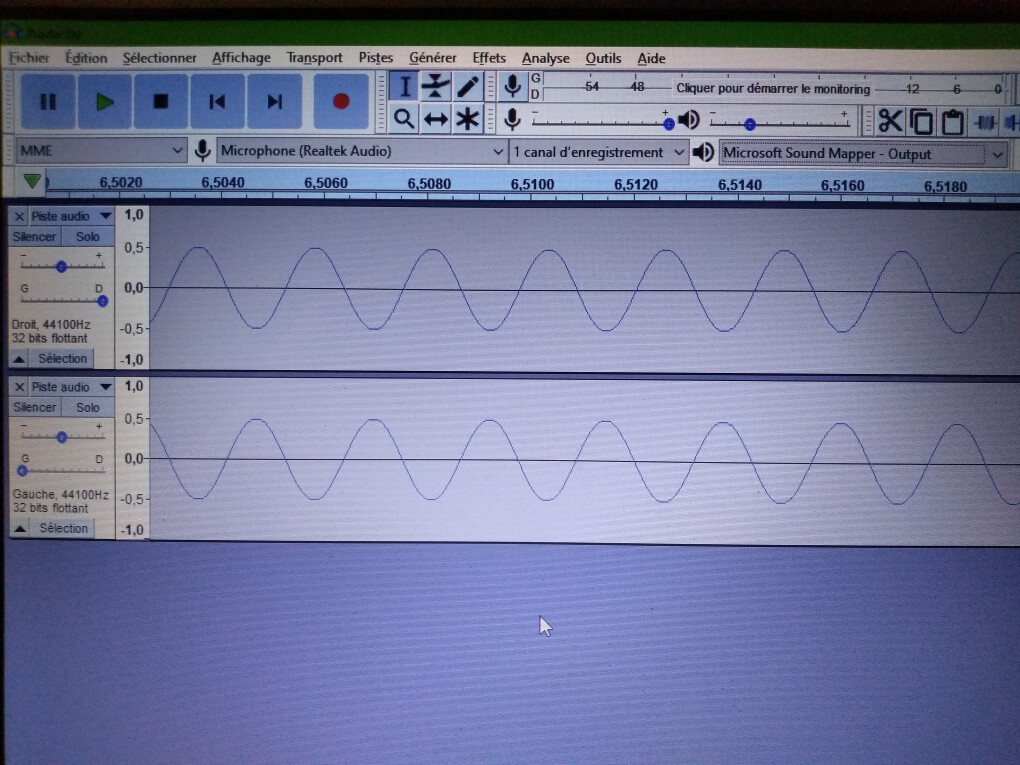Toggle Solo on the Gauche track
The image size is (1020, 765).
point(88,407)
